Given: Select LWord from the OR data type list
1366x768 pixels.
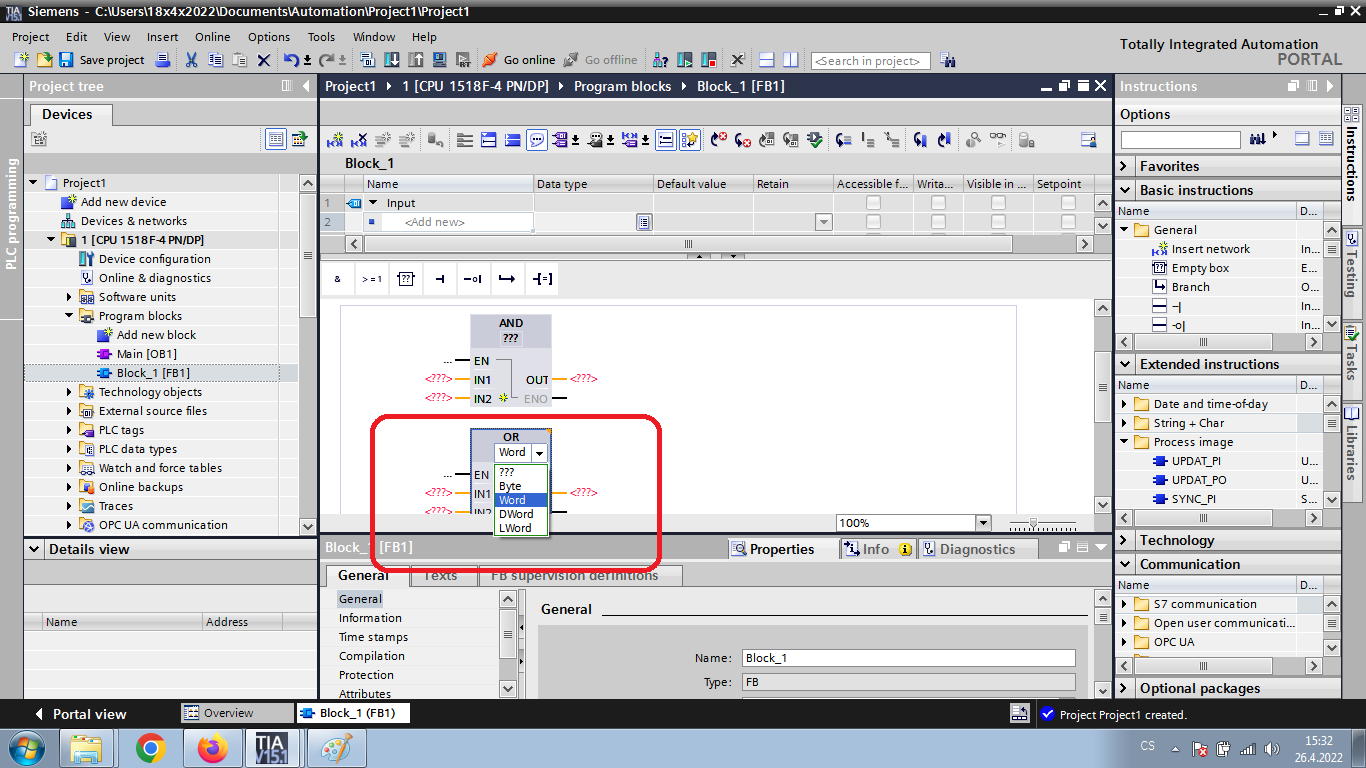Looking at the screenshot, I should 521,528.
